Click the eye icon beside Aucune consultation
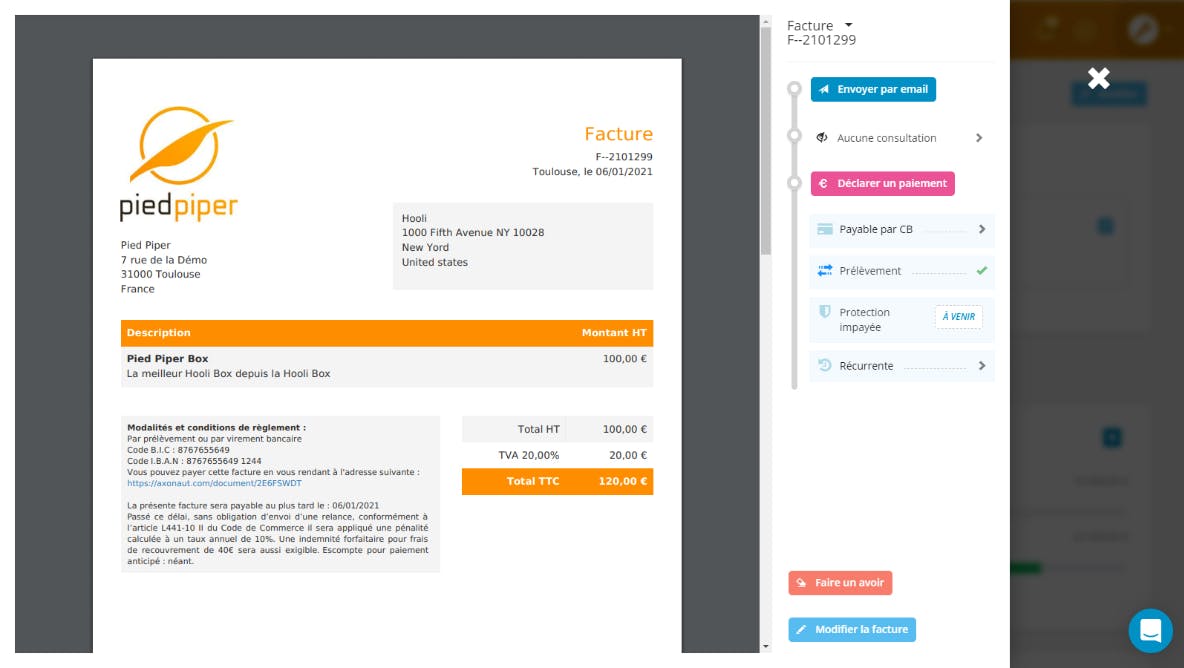The image size is (1184, 668). click(x=822, y=138)
